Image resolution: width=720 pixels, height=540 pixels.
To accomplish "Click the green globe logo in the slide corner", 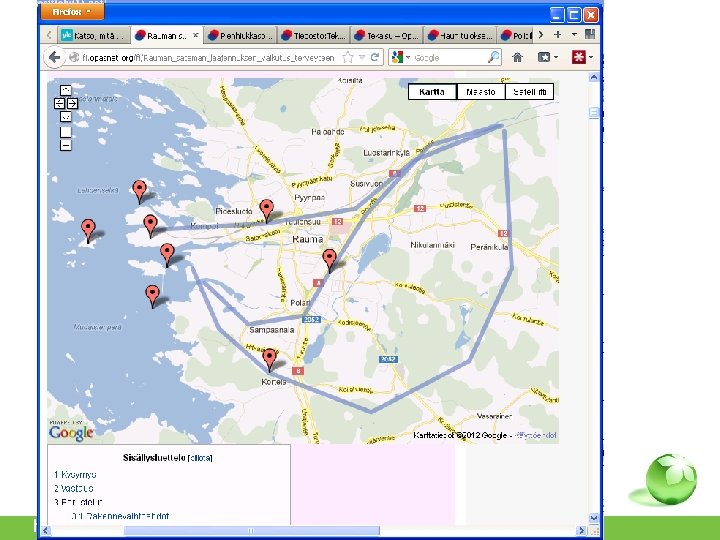I will 671,479.
